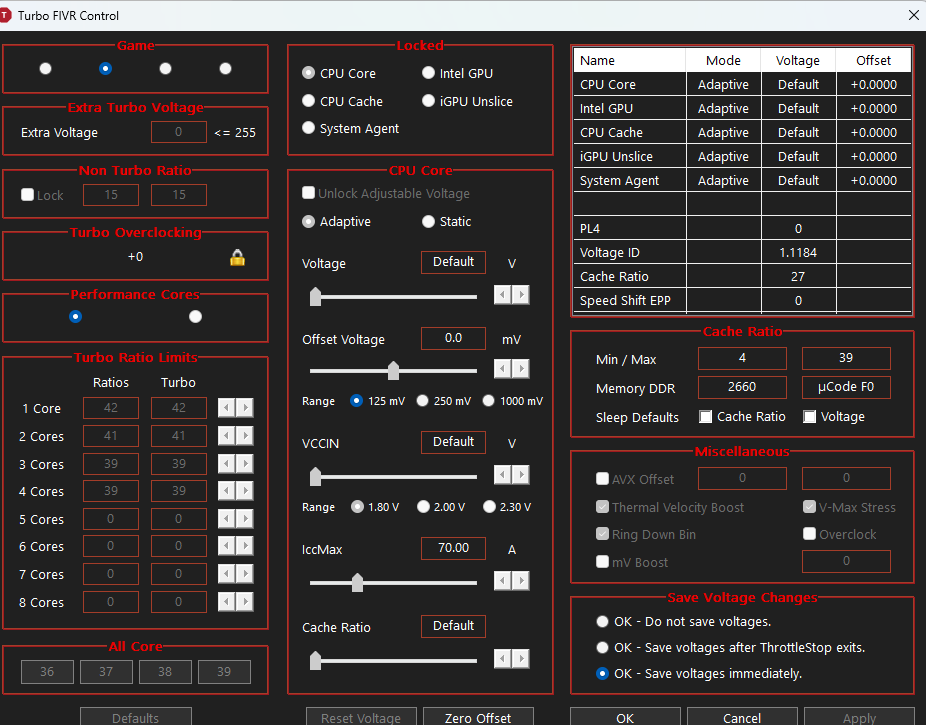926x725 pixels.
Task: Check Unlock Adjustable Voltage
Action: [308, 193]
